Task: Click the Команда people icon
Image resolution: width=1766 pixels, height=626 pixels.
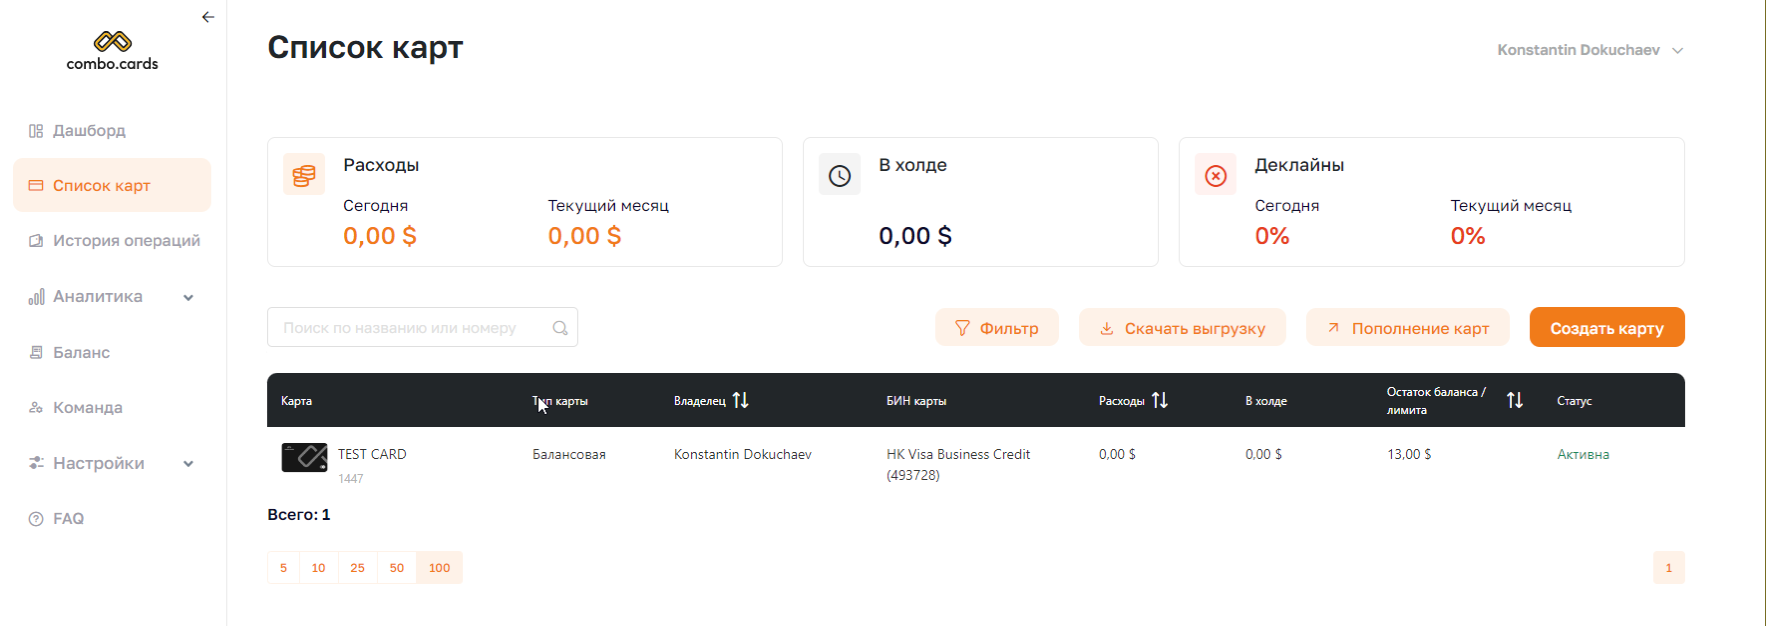Action: coord(36,408)
